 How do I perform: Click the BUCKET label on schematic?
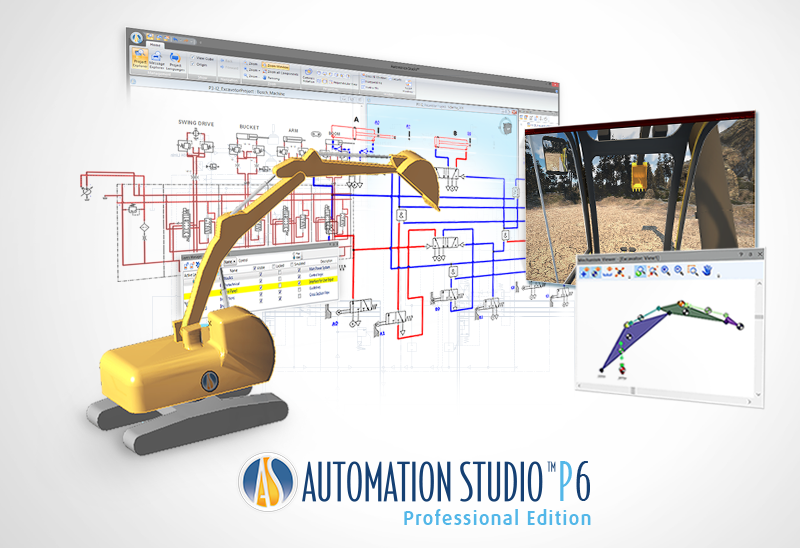249,127
